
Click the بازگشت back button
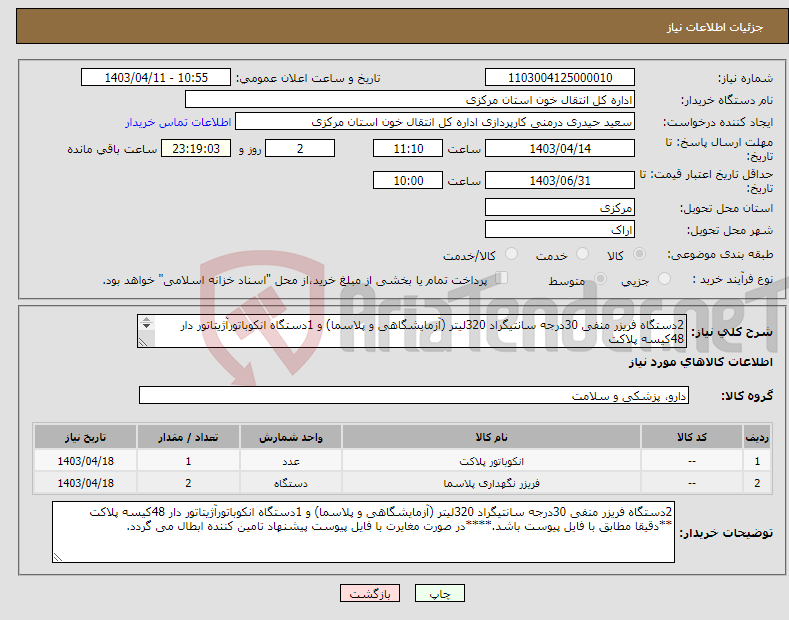370,593
